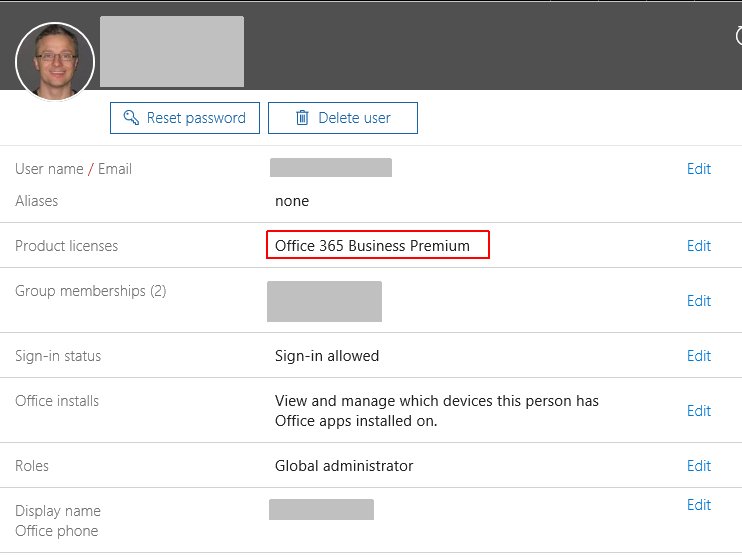Click the Group memberships (2) label
Viewport: 742px width, 559px height.
90,291
